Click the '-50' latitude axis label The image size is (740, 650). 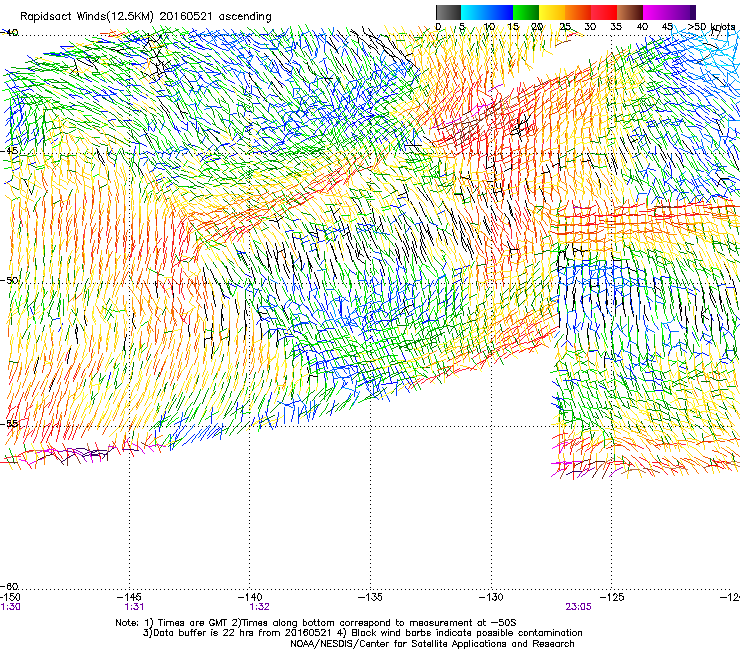[x=9, y=280]
